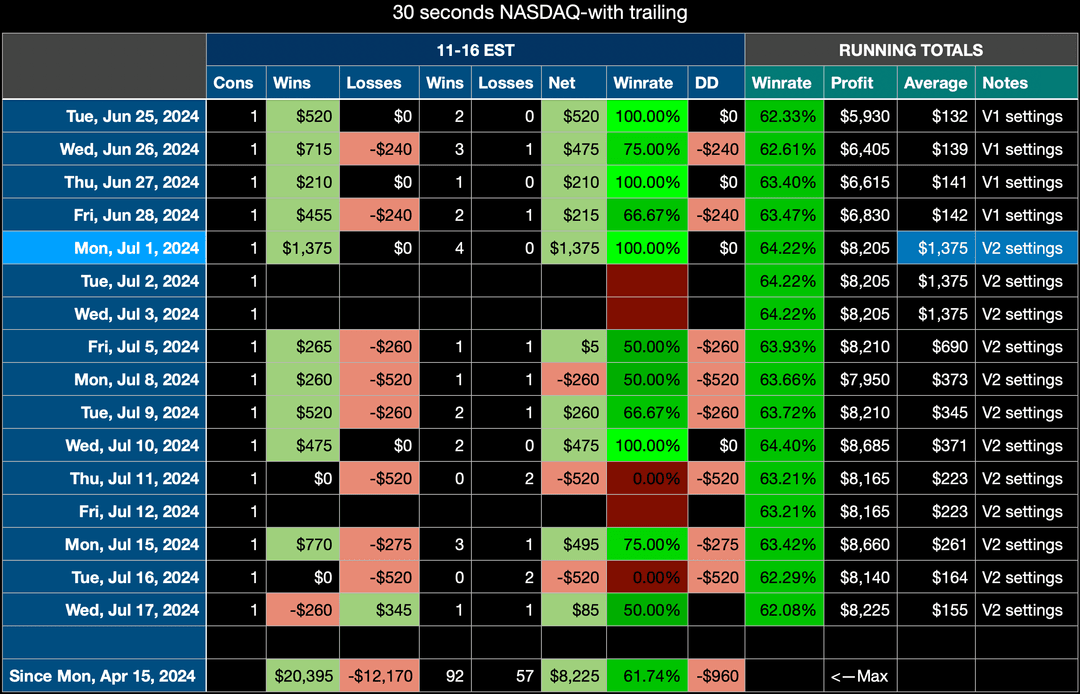
Task: Select the row label "Fri, Jul 5, 2024"
Action: (104, 347)
